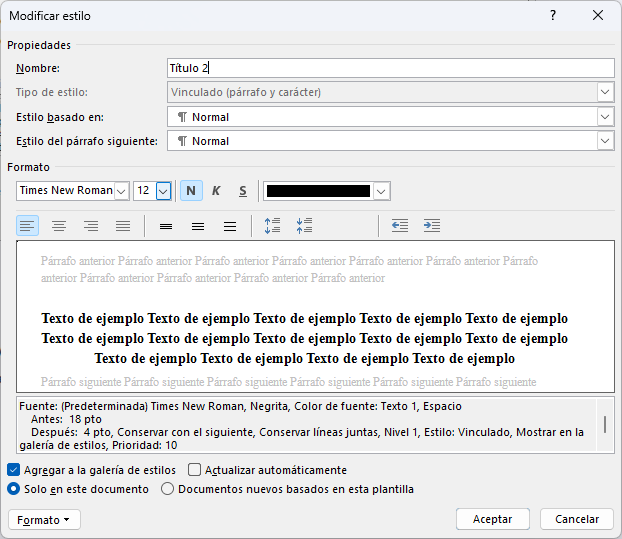Enable 'Actualizar automáticamente' checkbox
The width and height of the screenshot is (622, 539).
[196, 470]
